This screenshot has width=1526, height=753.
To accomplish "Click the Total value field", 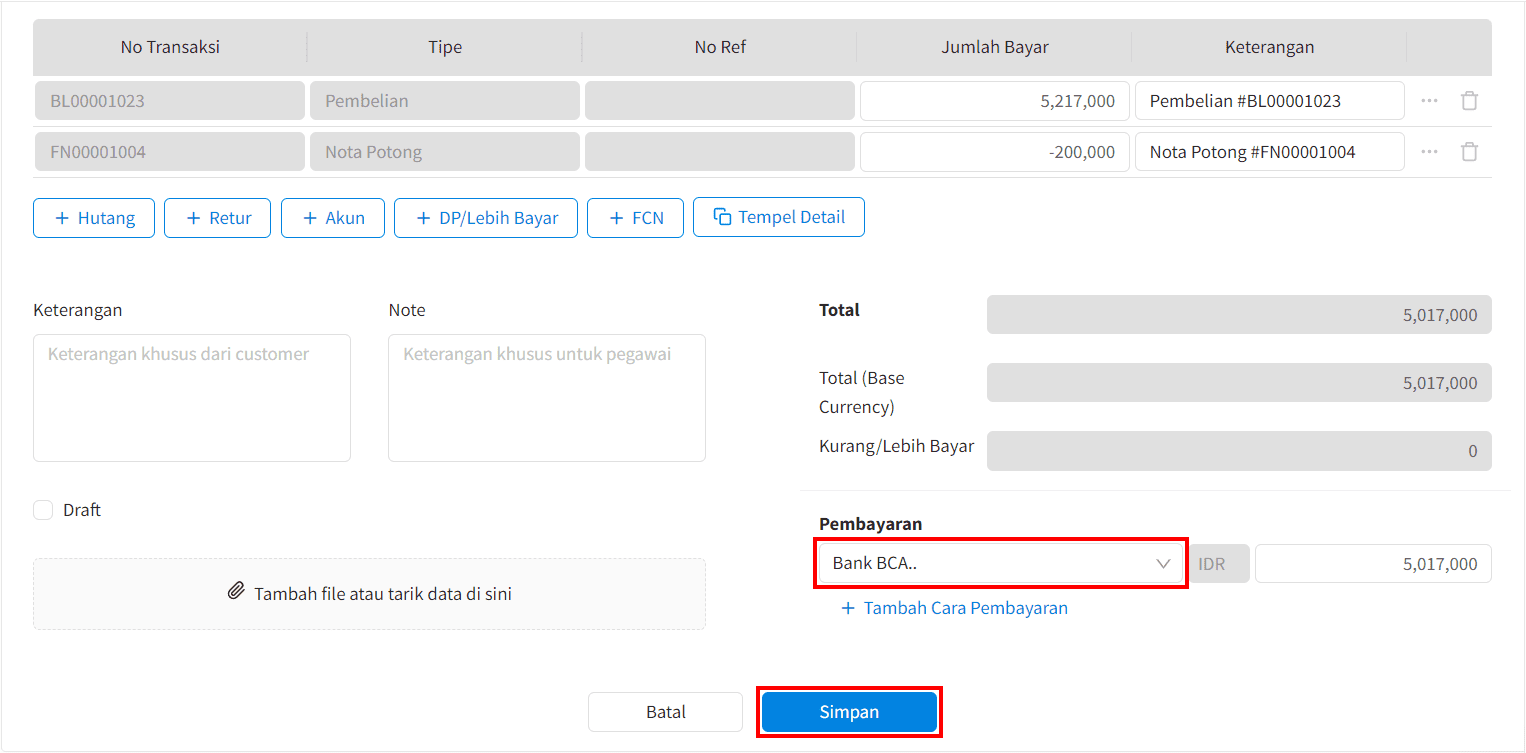I will (1239, 315).
